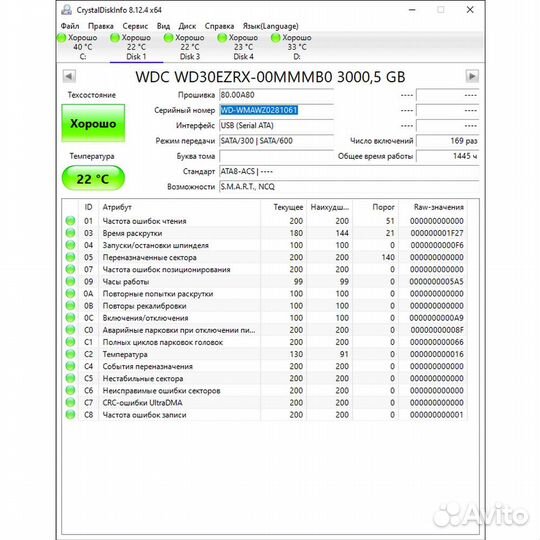Image resolution: width=540 pixels, height=540 pixels.
Task: Click the Стандарт field ATA8-ACS
Action: coord(349,172)
